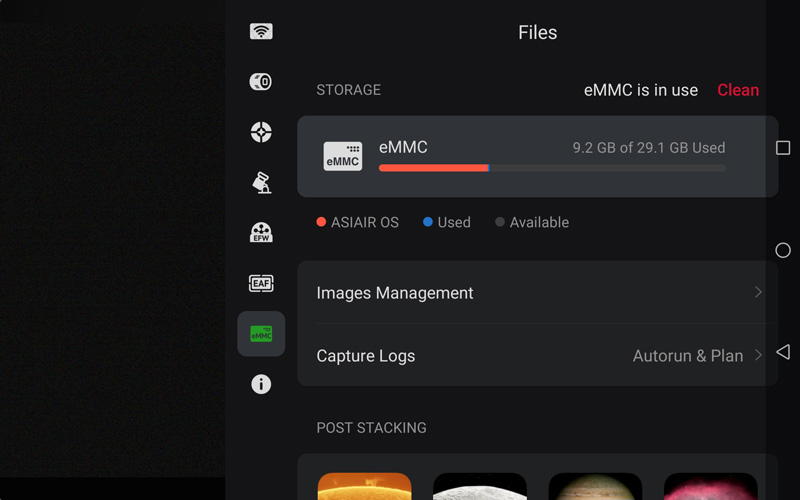This screenshot has width=800, height=500.
Task: Open the Sun post stacking thumbnail
Action: pos(364,486)
